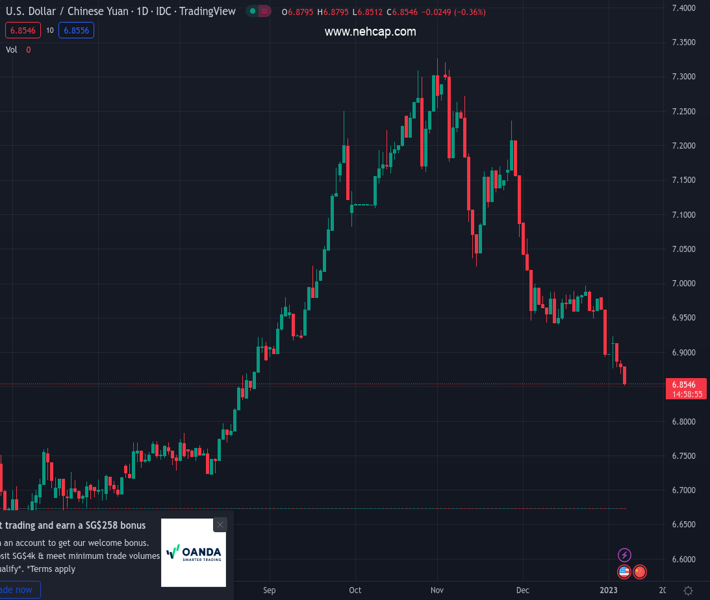Click the 6.8000 price axis label
The image size is (710, 600).
click(684, 422)
